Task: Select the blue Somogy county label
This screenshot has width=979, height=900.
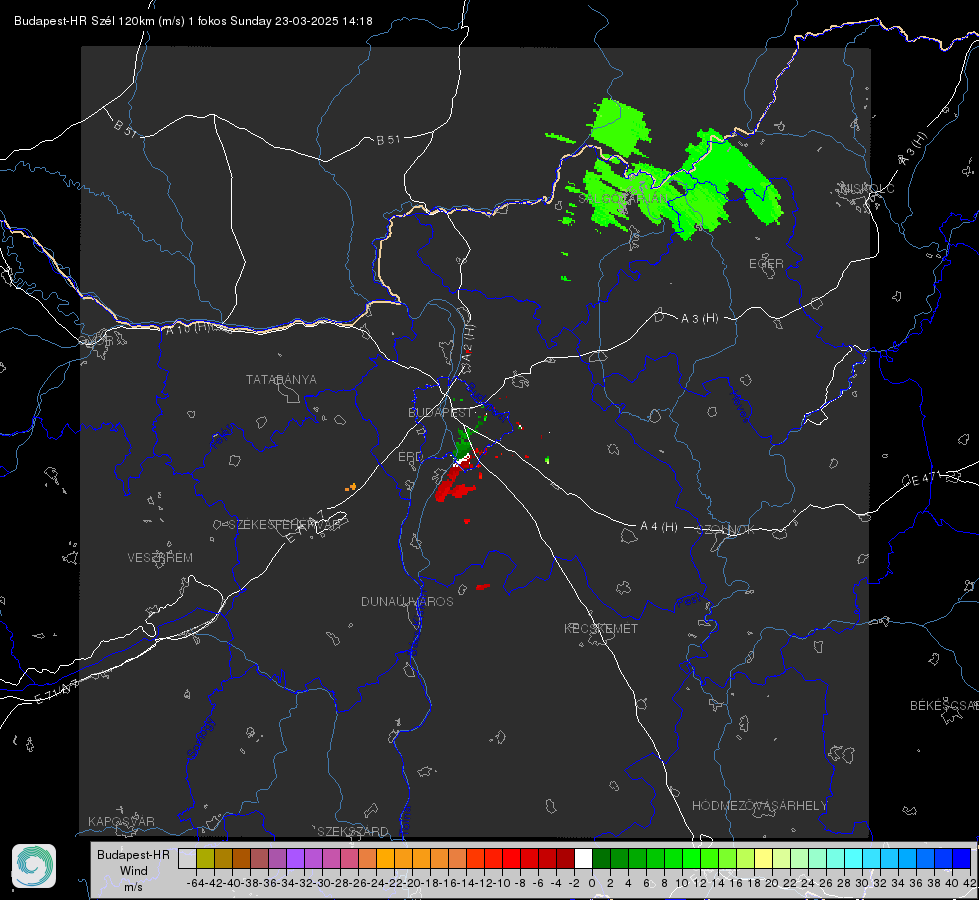Action: (x=200, y=737)
